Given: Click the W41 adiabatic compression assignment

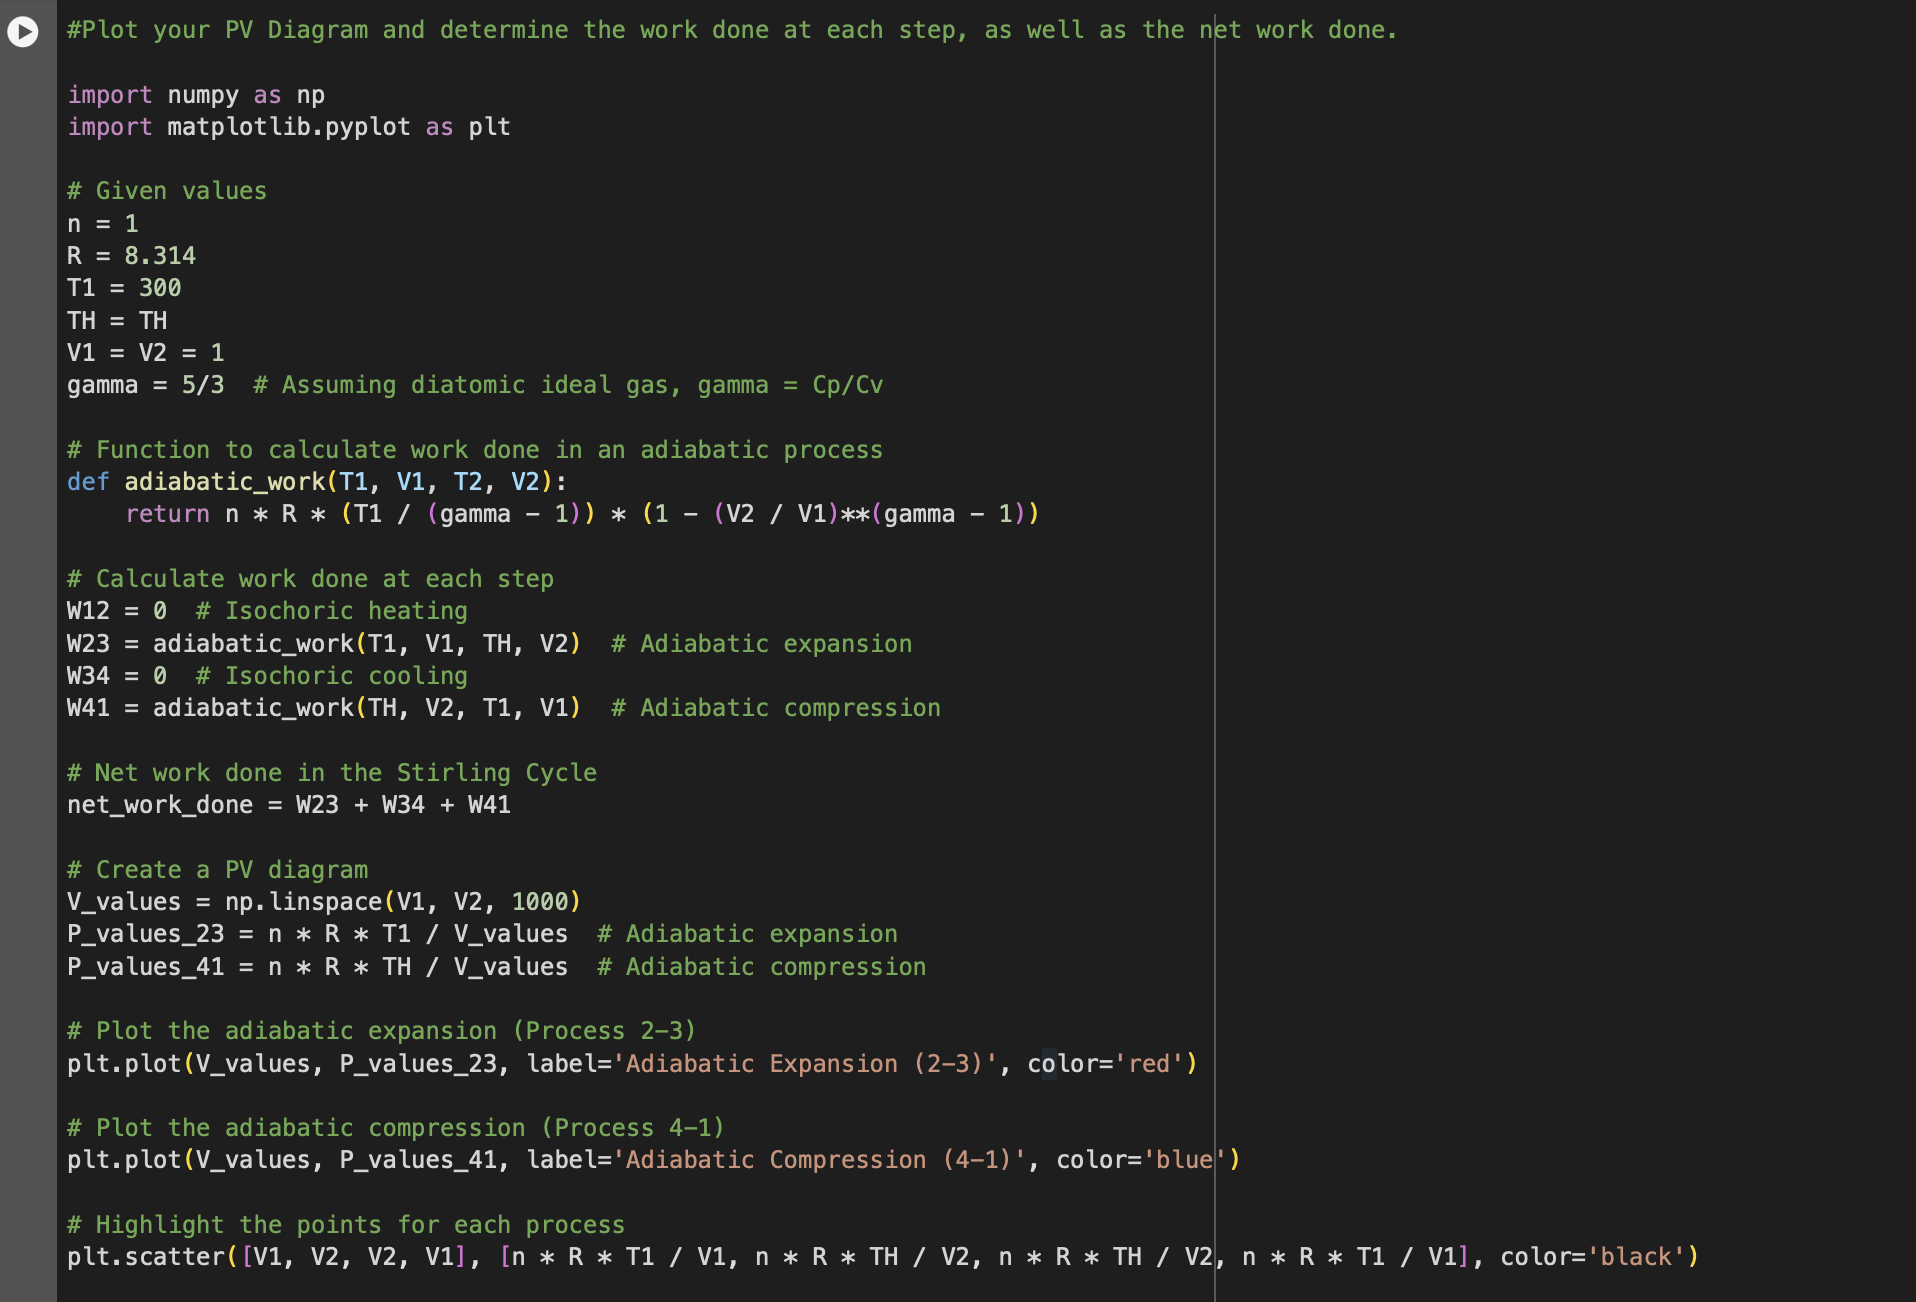Looking at the screenshot, I should (324, 708).
